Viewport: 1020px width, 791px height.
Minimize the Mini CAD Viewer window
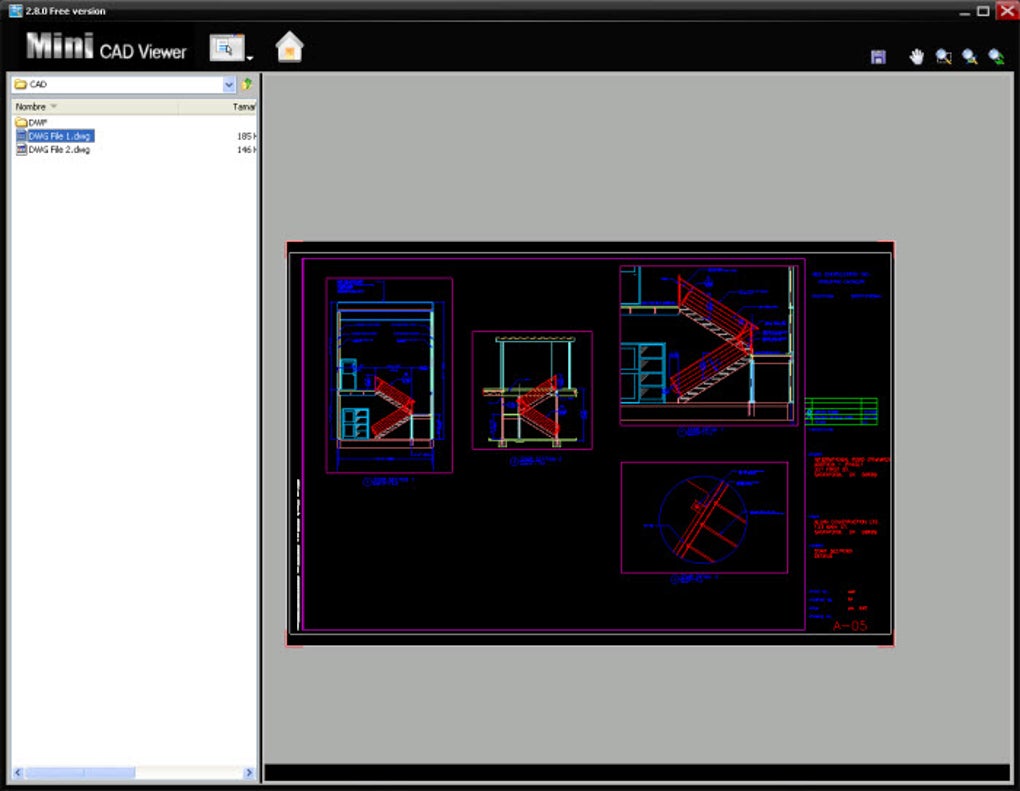point(965,12)
